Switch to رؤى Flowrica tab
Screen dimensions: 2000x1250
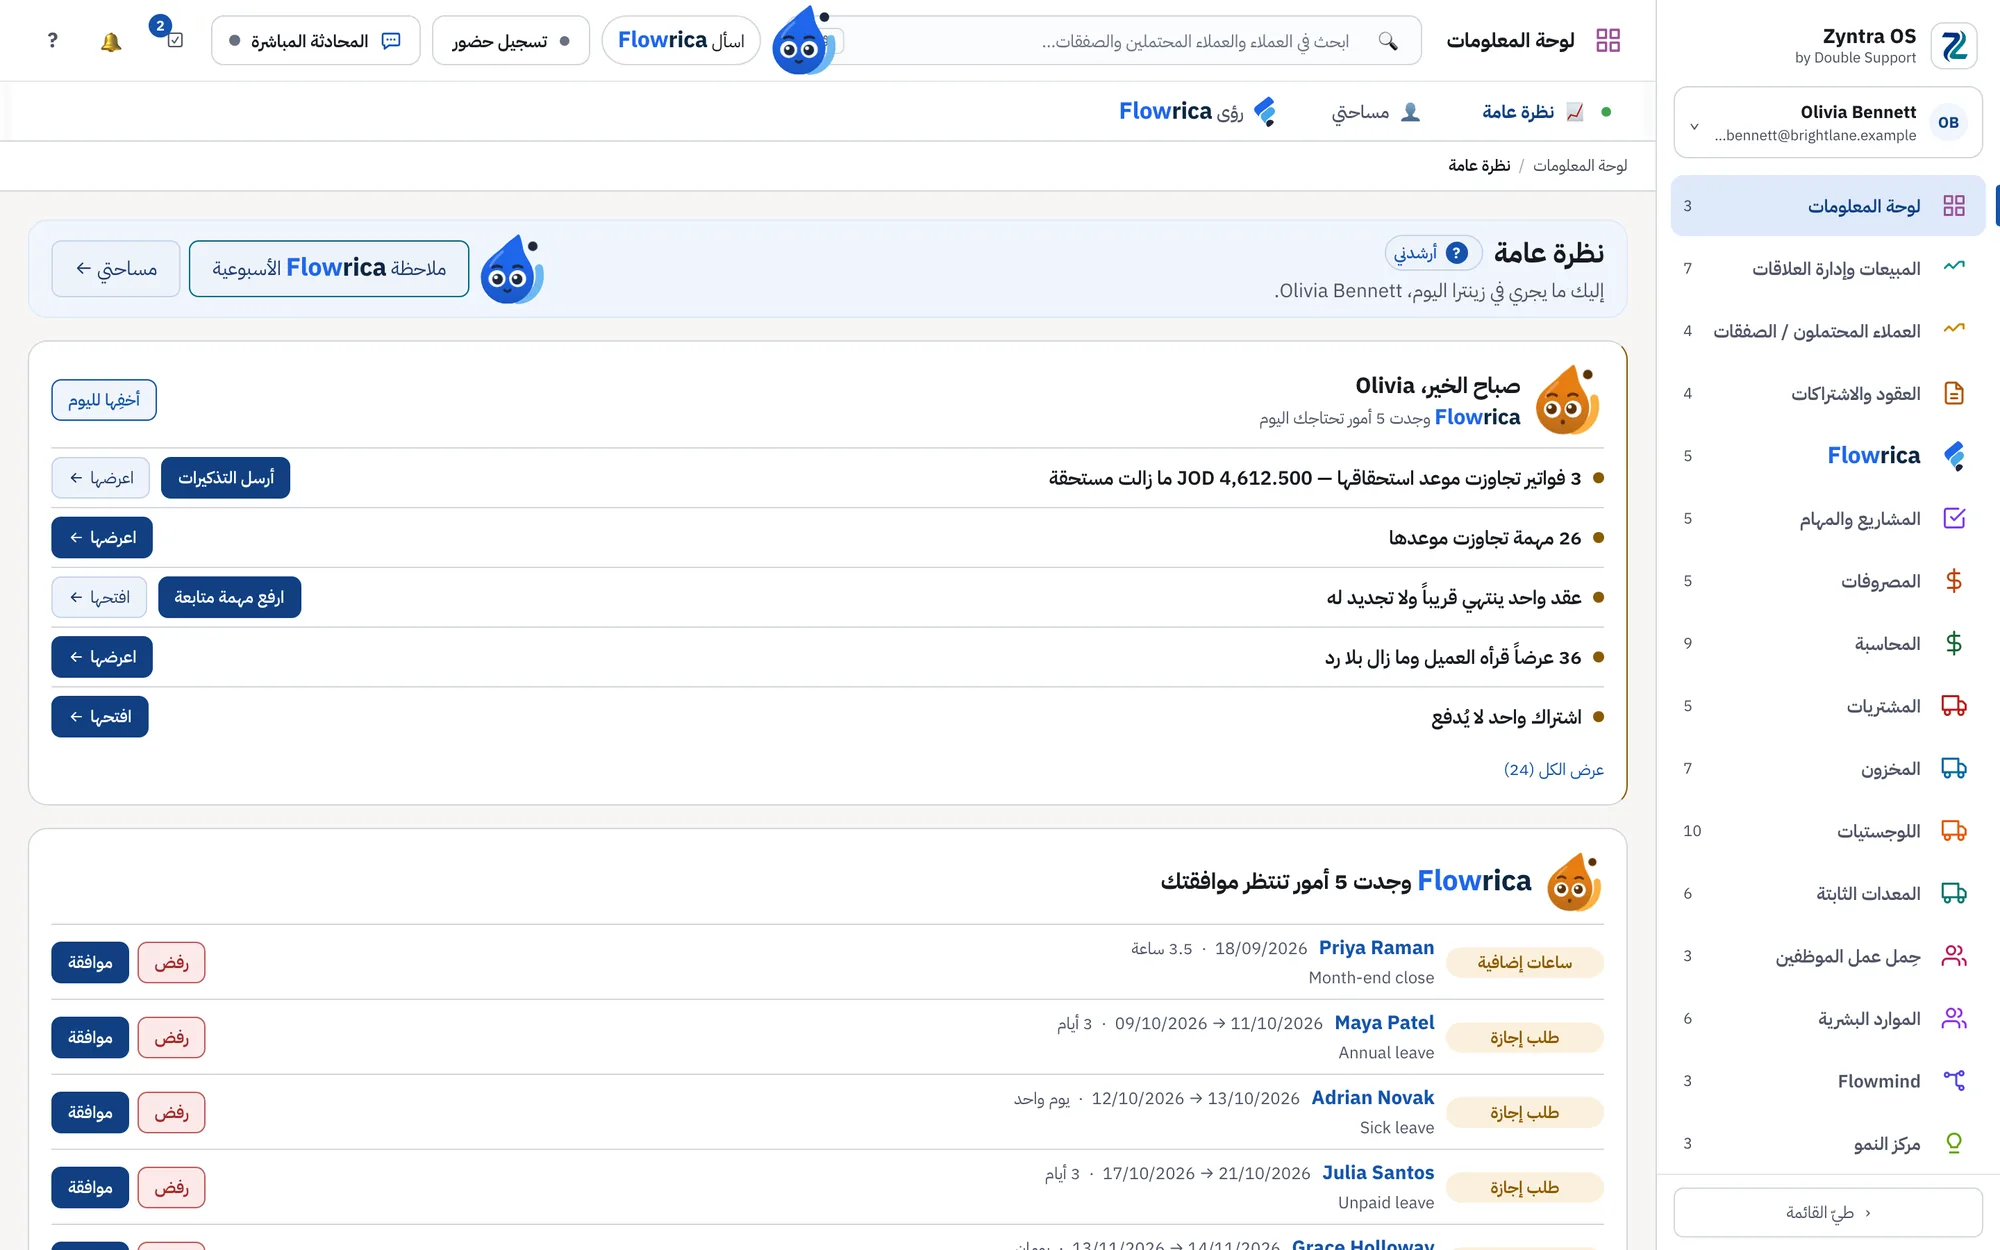click(x=1197, y=112)
